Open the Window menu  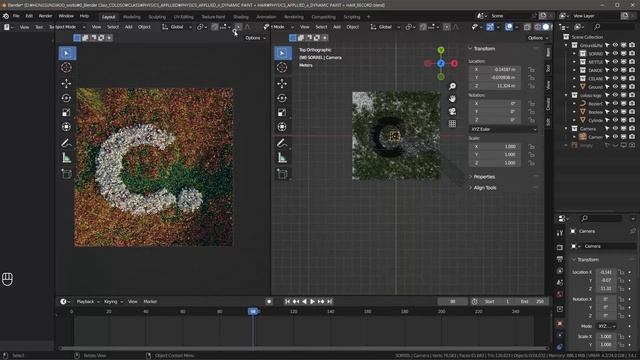66,16
